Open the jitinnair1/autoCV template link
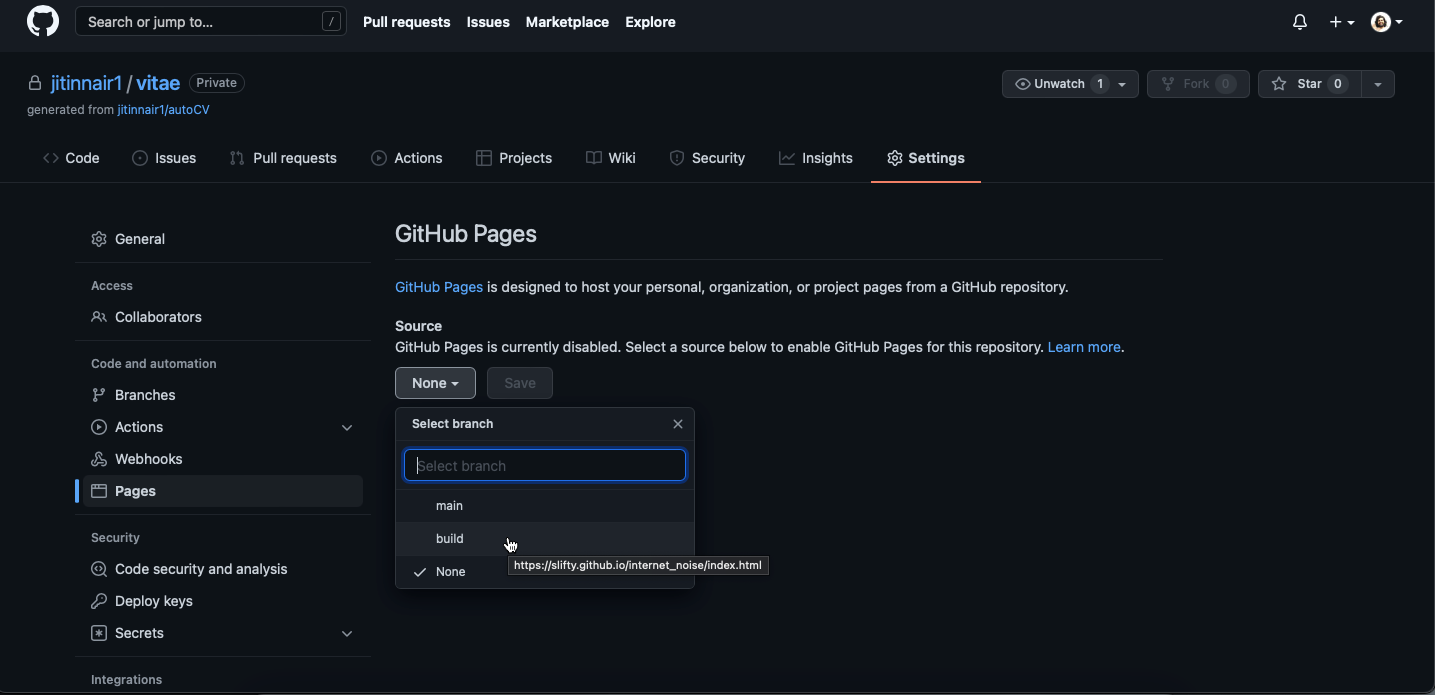1435x695 pixels. (x=163, y=110)
